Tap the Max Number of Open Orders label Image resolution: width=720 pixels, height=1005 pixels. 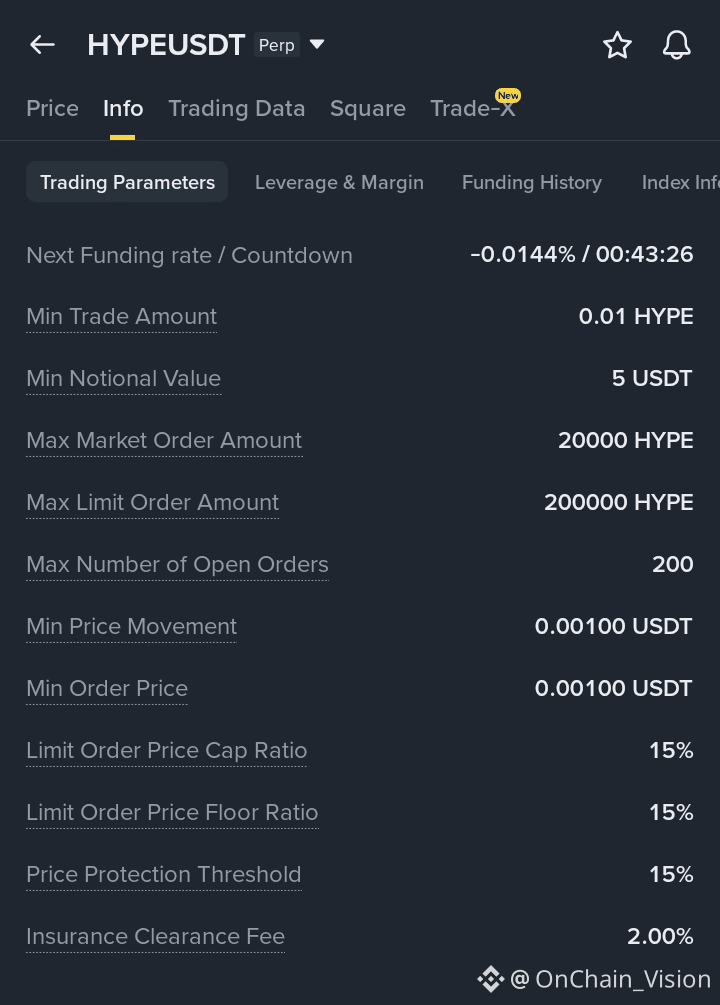point(177,564)
